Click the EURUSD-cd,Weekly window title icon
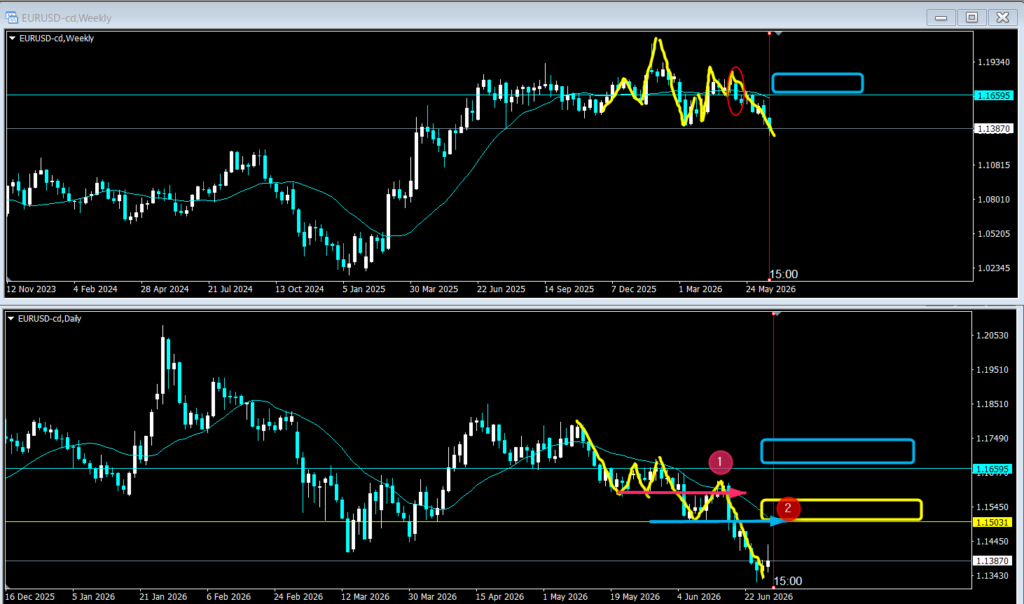 pos(11,18)
